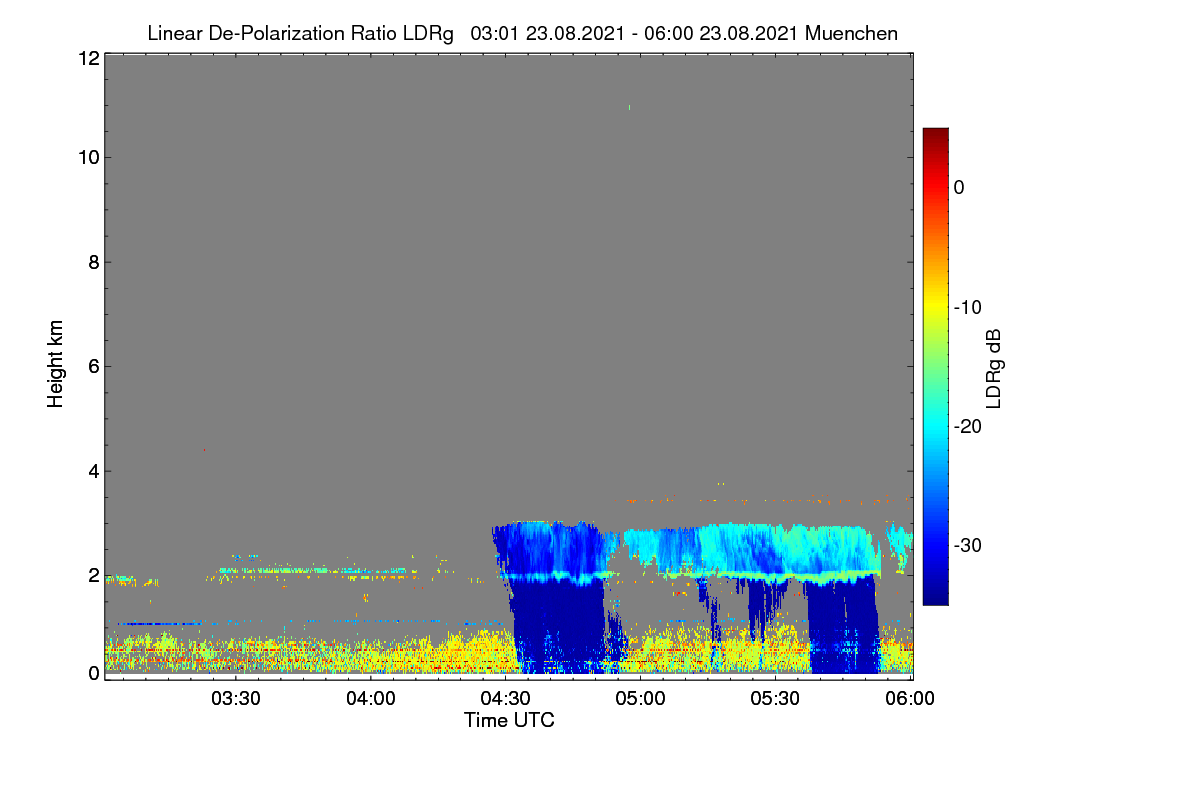This screenshot has width=1200, height=800.
Task: Click the 05:00 time tick label
Action: click(x=641, y=699)
